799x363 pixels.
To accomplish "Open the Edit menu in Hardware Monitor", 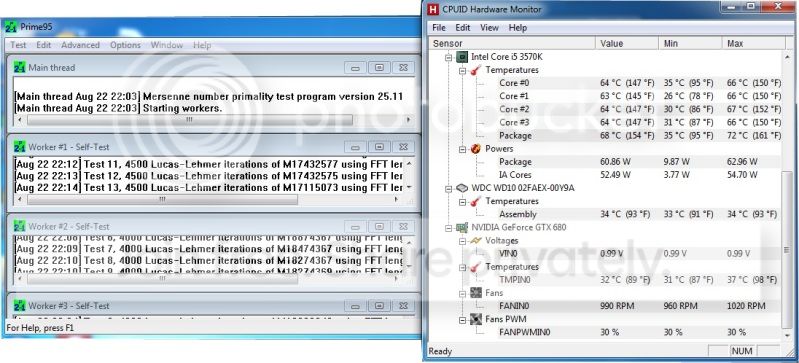I will pos(463,28).
